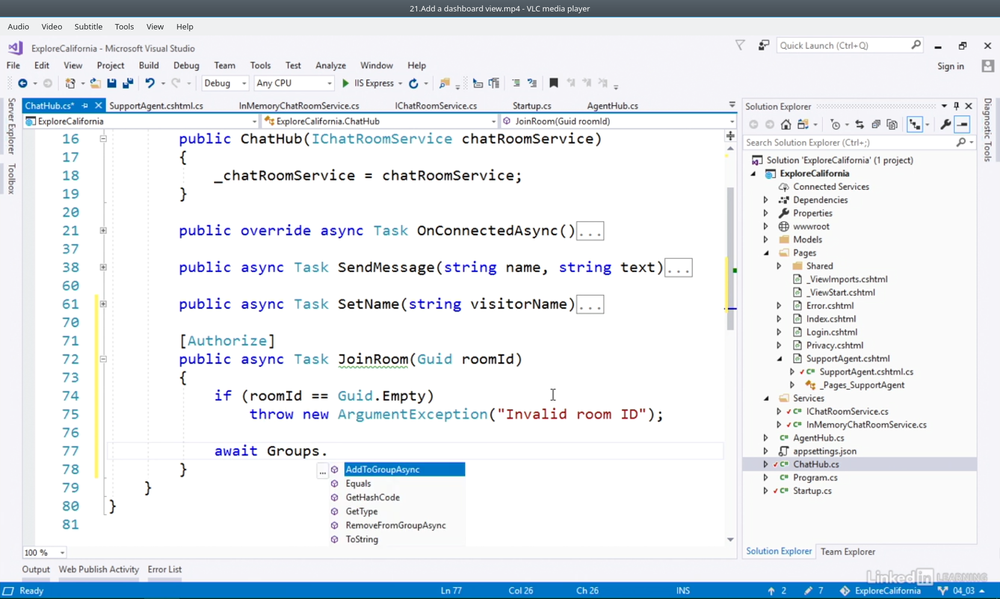Collapse the JoinRoom method outlining box
Screen dimensions: 1000x599
point(103,359)
